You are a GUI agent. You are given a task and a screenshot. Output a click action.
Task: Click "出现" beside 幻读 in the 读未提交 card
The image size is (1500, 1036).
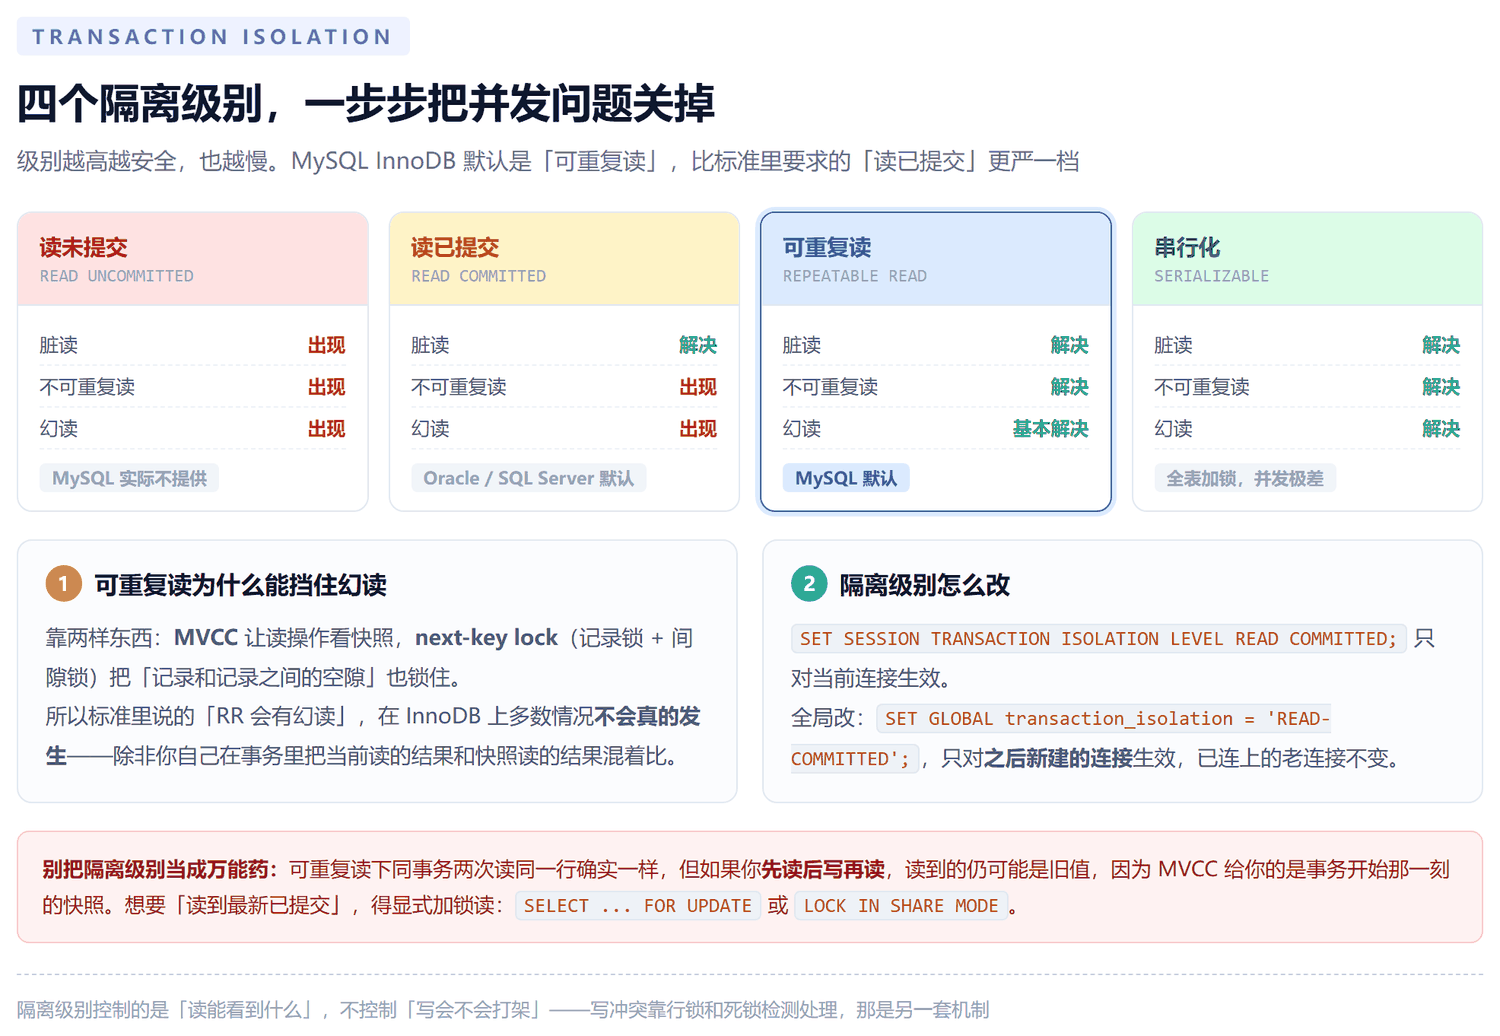(327, 429)
